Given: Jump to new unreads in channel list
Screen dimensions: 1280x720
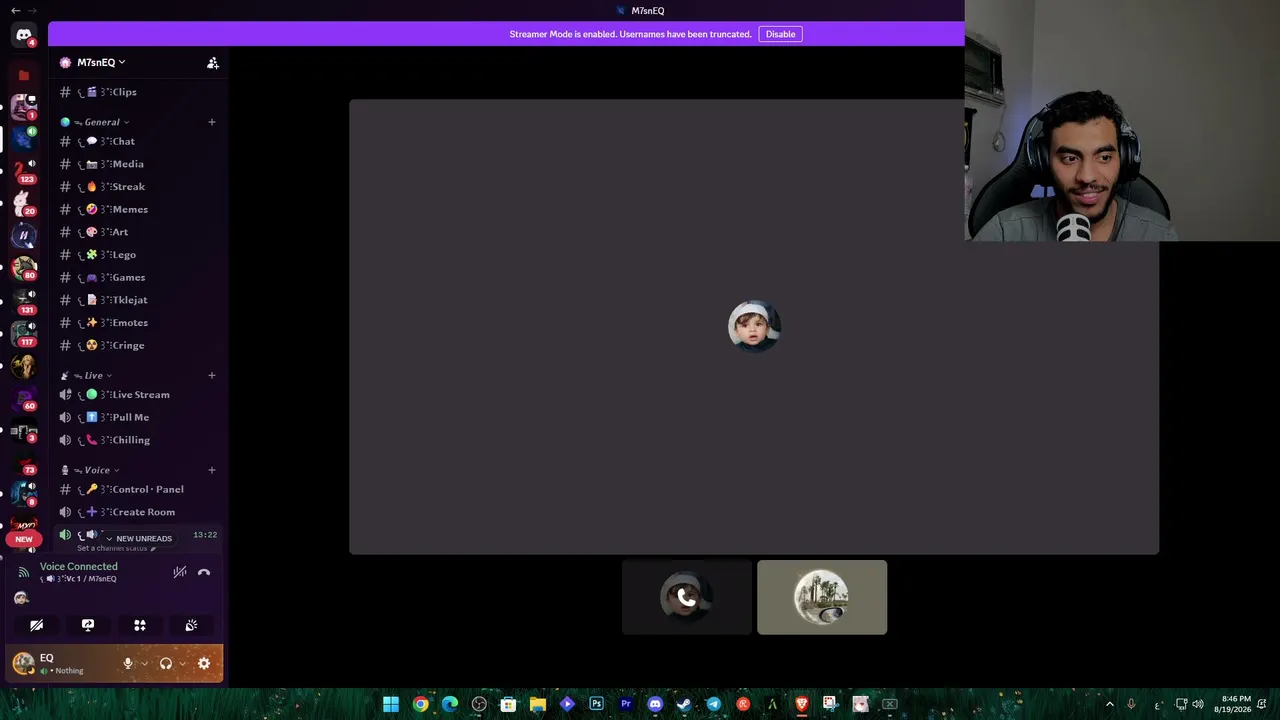Looking at the screenshot, I should click(139, 539).
